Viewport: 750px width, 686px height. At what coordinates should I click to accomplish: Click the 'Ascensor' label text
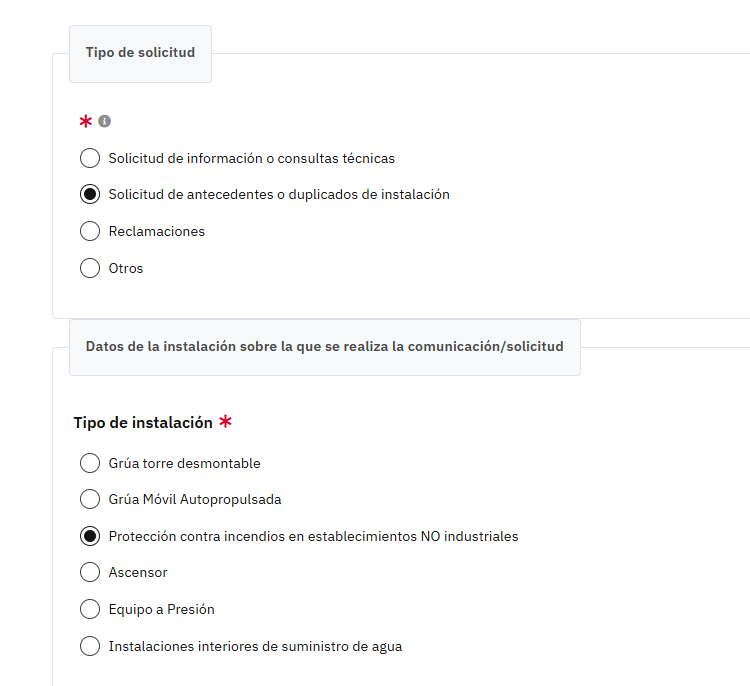click(x=138, y=573)
